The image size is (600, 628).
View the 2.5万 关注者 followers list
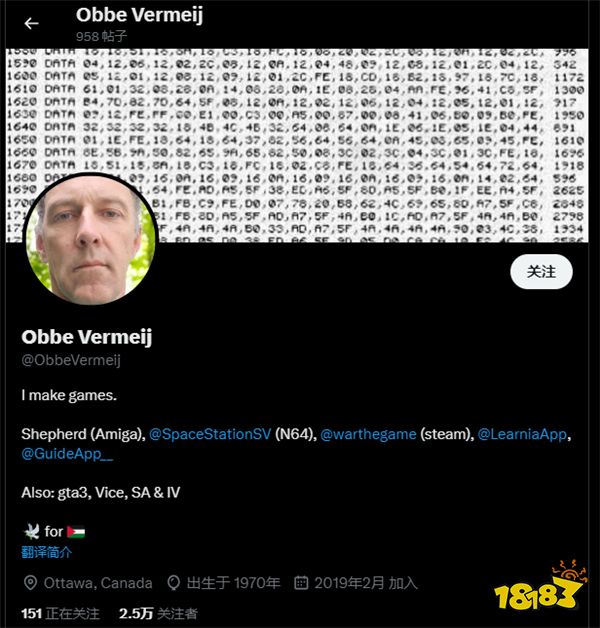coord(158,614)
